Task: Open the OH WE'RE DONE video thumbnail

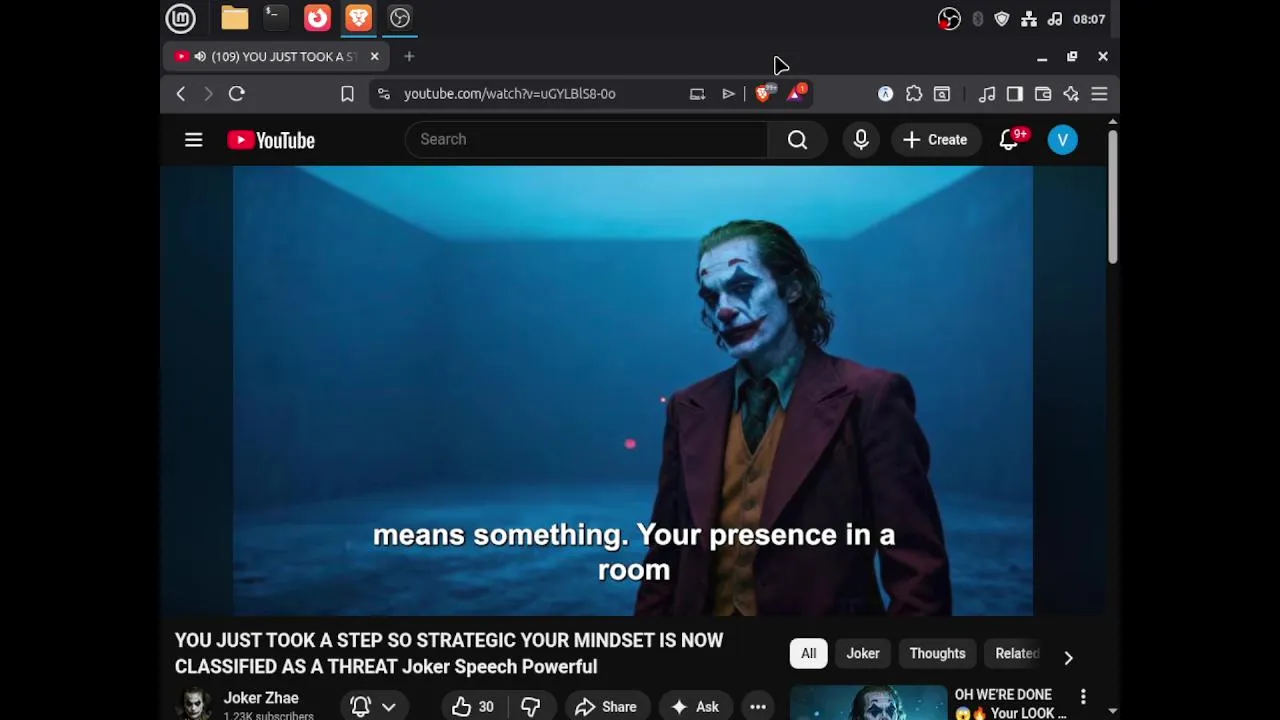Action: click(868, 703)
